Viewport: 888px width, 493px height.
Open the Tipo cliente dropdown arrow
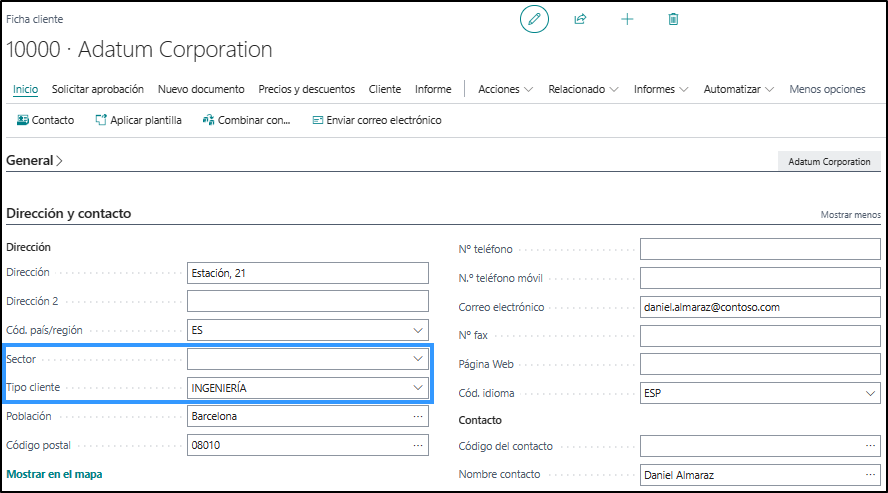coord(418,388)
